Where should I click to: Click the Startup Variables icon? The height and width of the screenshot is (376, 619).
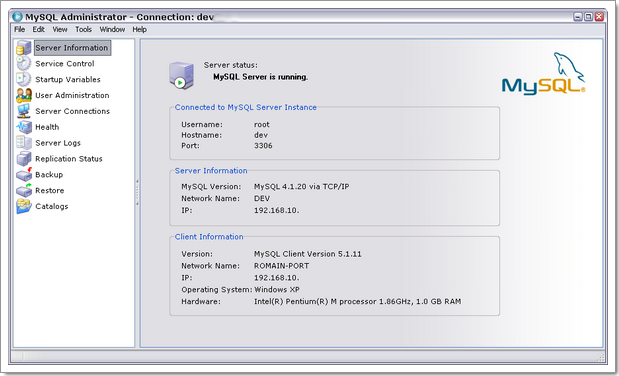(x=24, y=79)
